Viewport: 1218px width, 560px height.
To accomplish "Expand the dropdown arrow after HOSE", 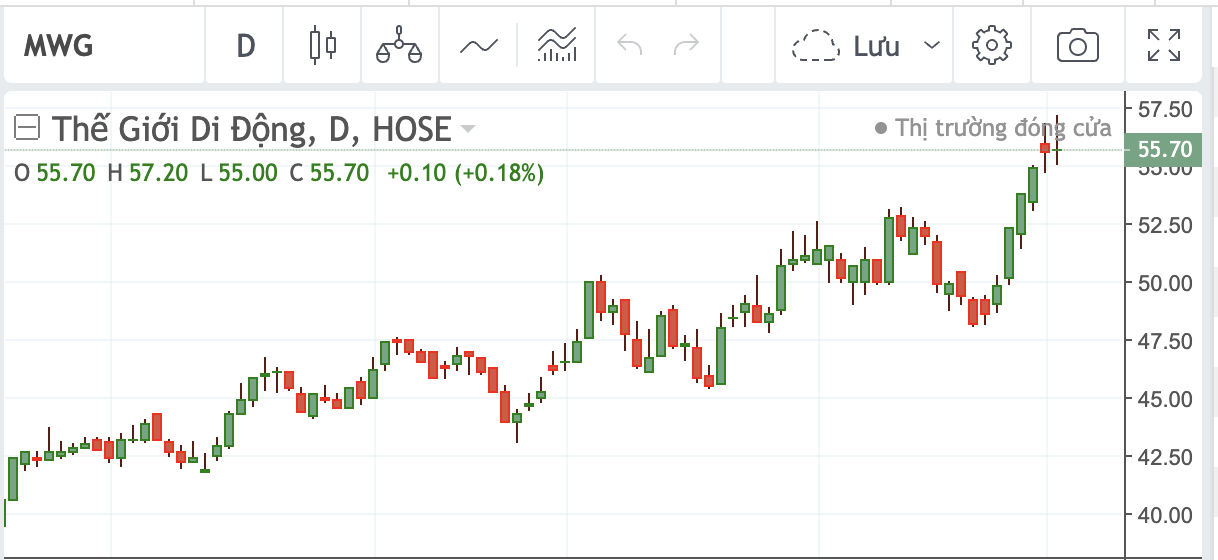I will 467,129.
